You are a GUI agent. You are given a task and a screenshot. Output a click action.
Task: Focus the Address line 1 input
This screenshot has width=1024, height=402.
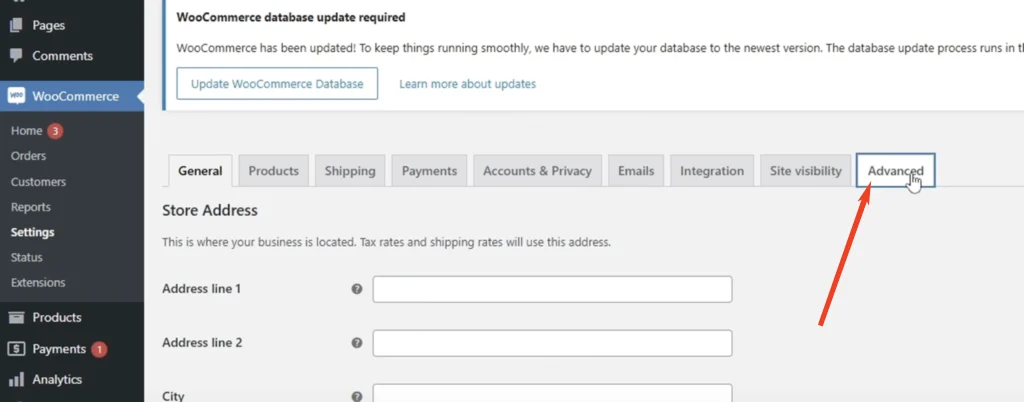tap(552, 289)
